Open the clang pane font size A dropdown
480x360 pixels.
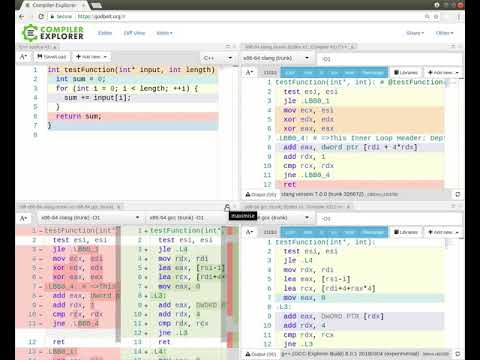point(250,72)
